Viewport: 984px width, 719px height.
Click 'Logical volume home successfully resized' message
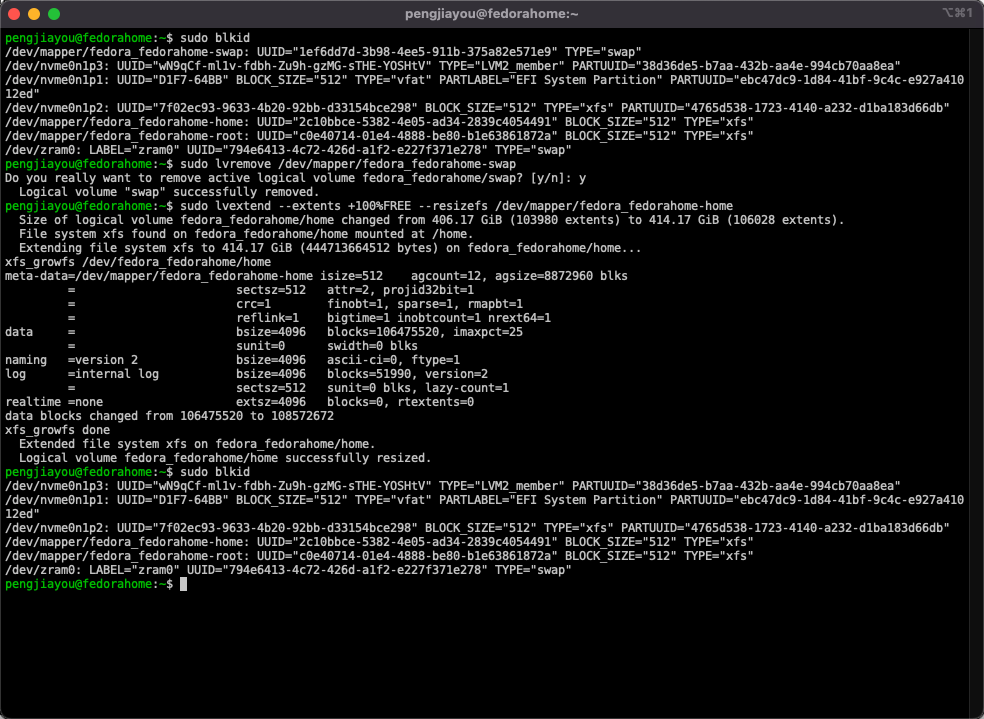[x=225, y=457]
